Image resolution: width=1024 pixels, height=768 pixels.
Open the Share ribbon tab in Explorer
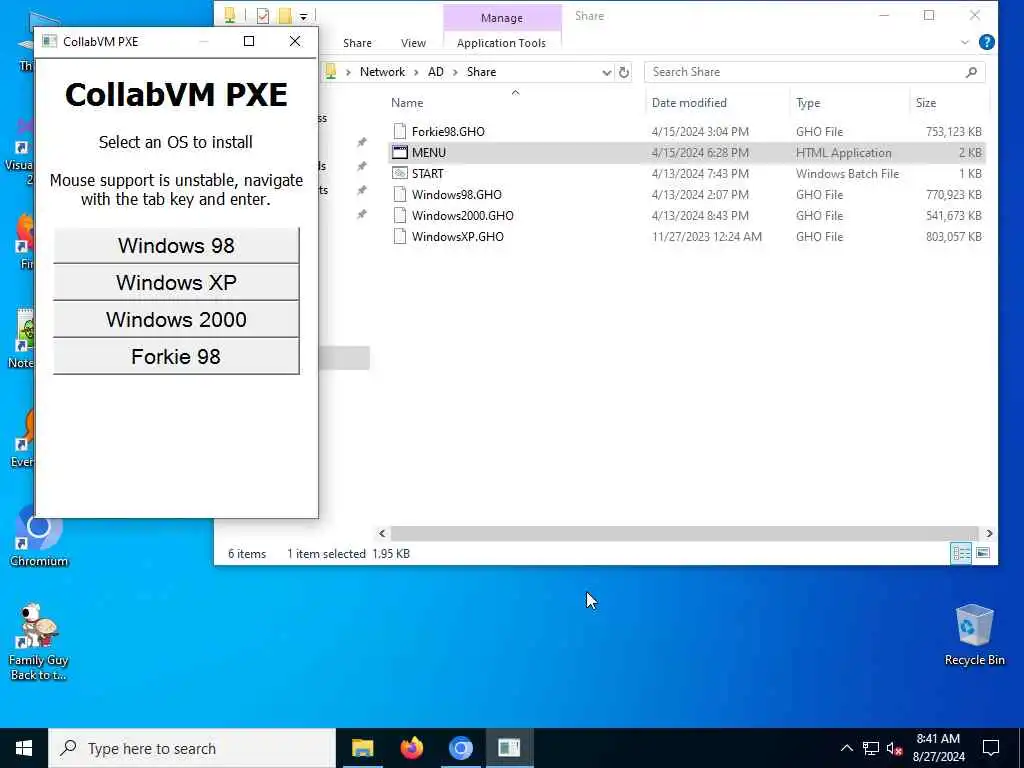357,43
